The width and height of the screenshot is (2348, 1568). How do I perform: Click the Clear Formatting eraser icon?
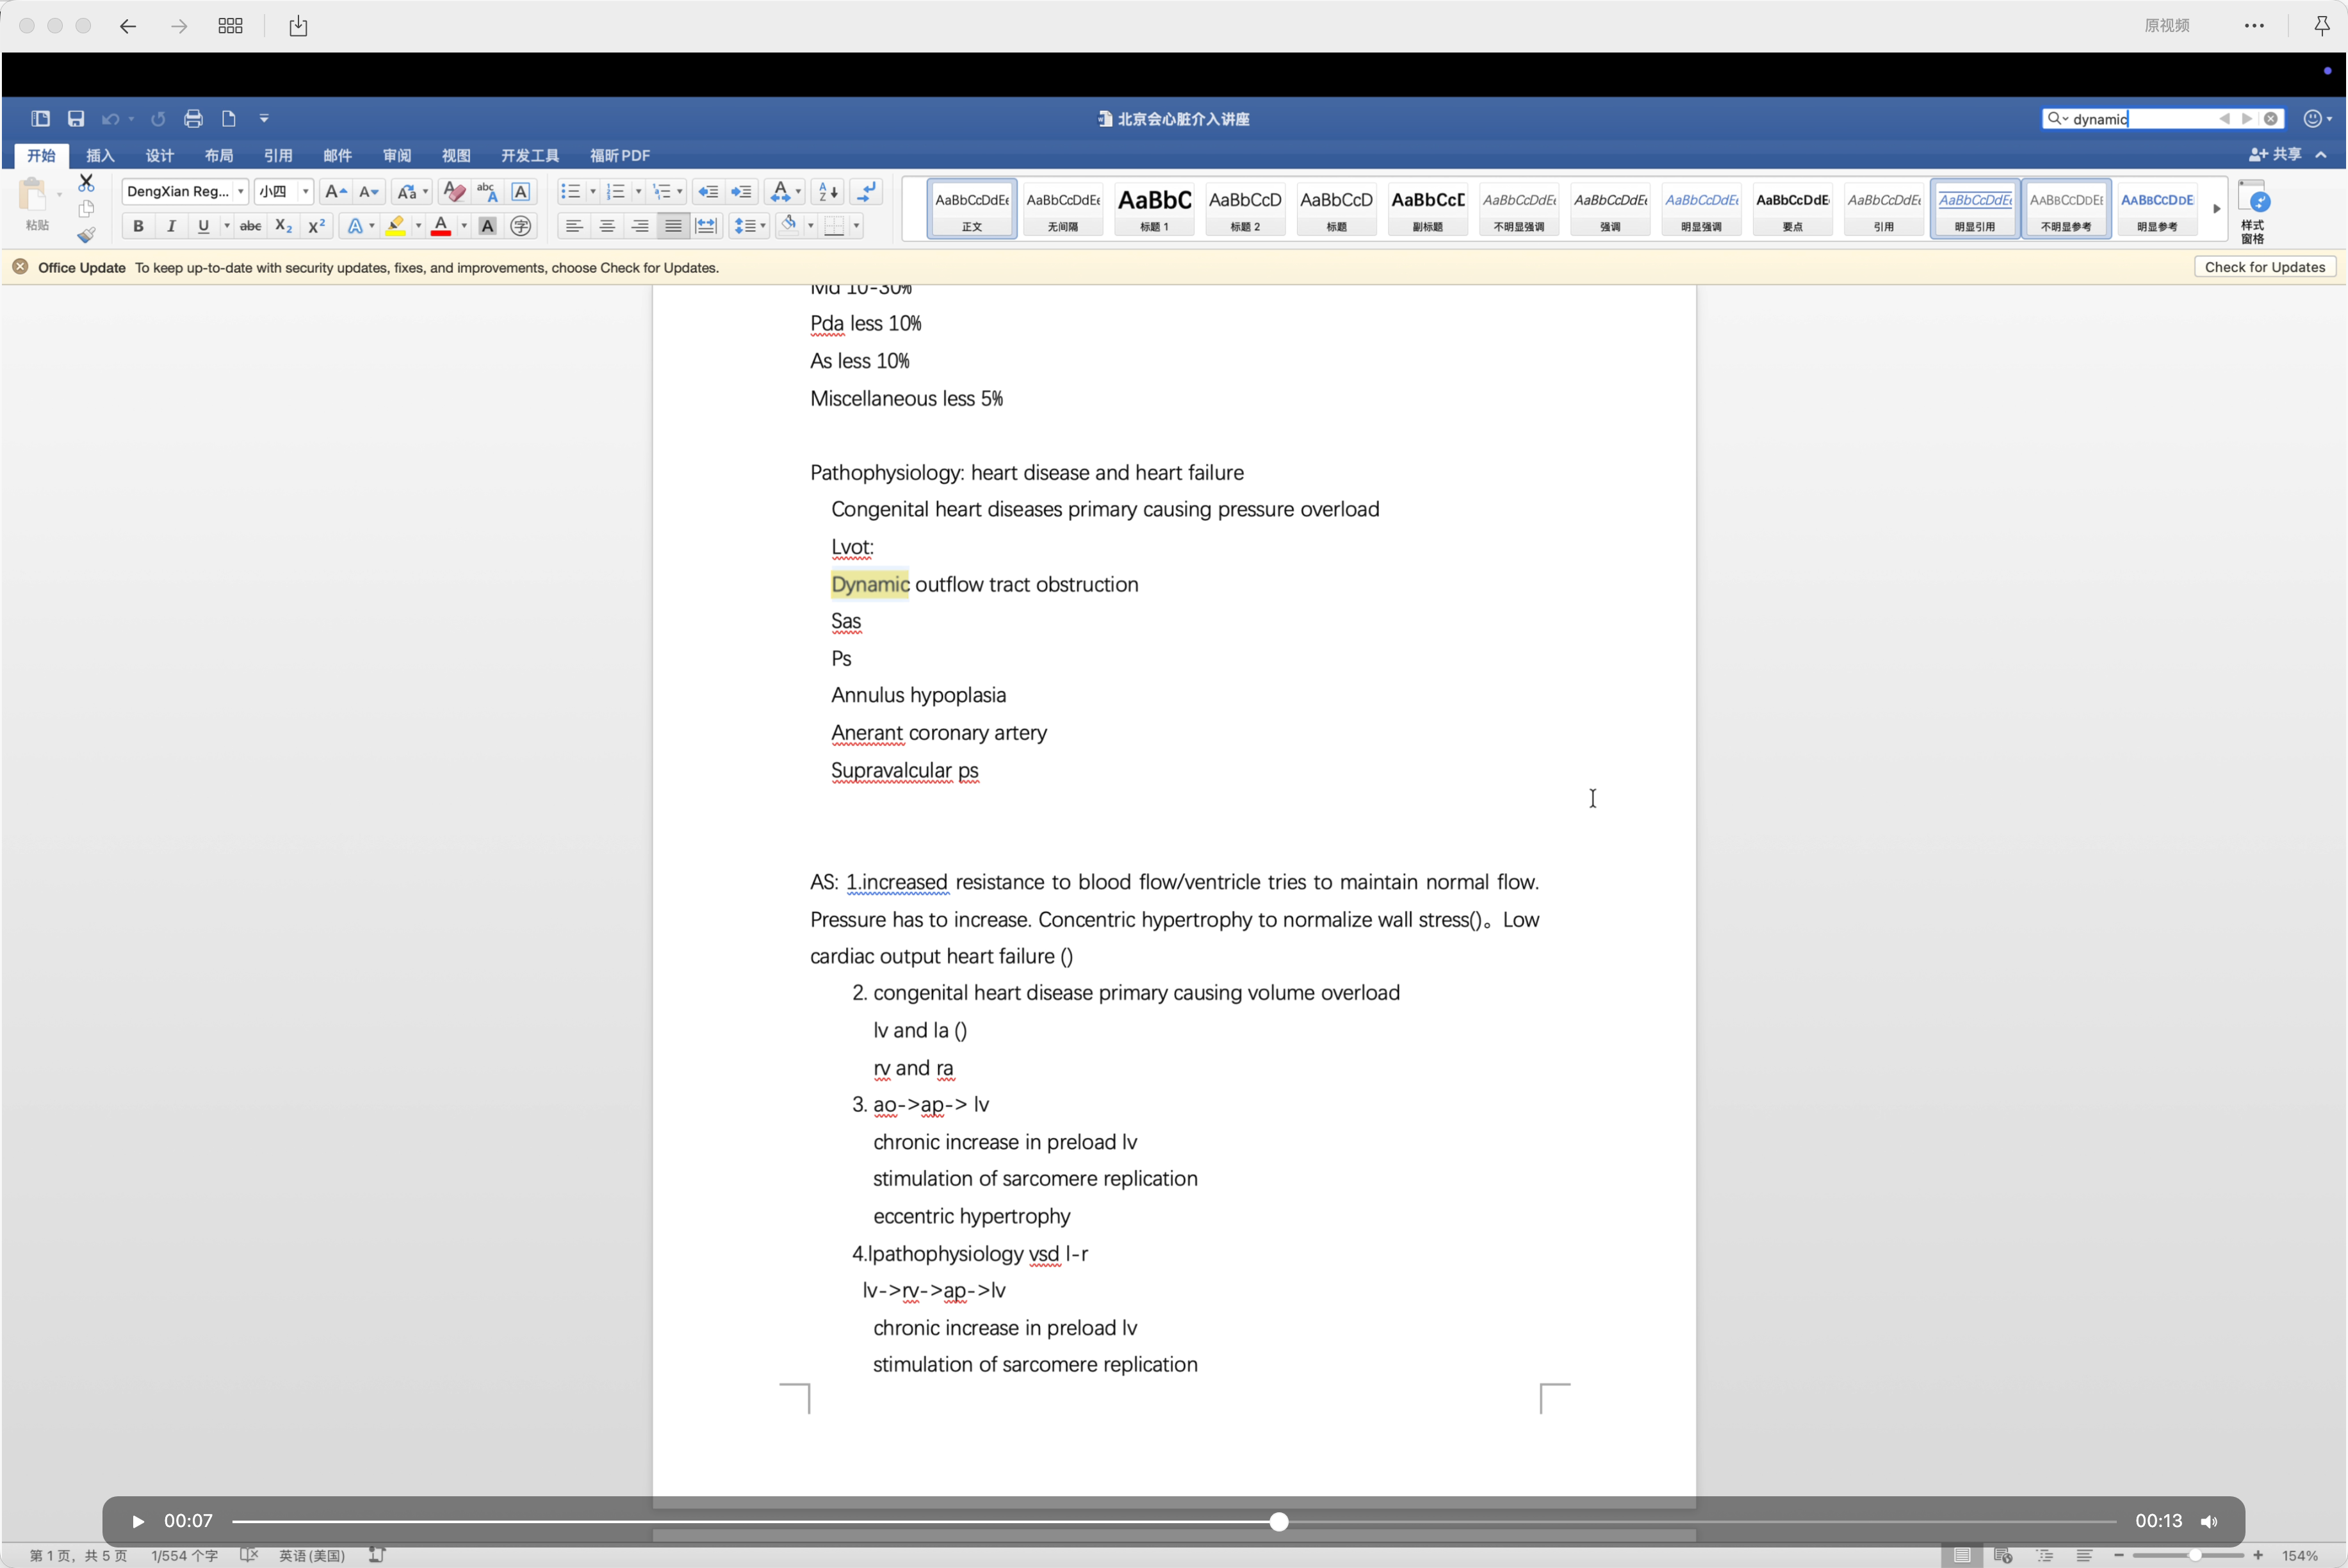453,192
